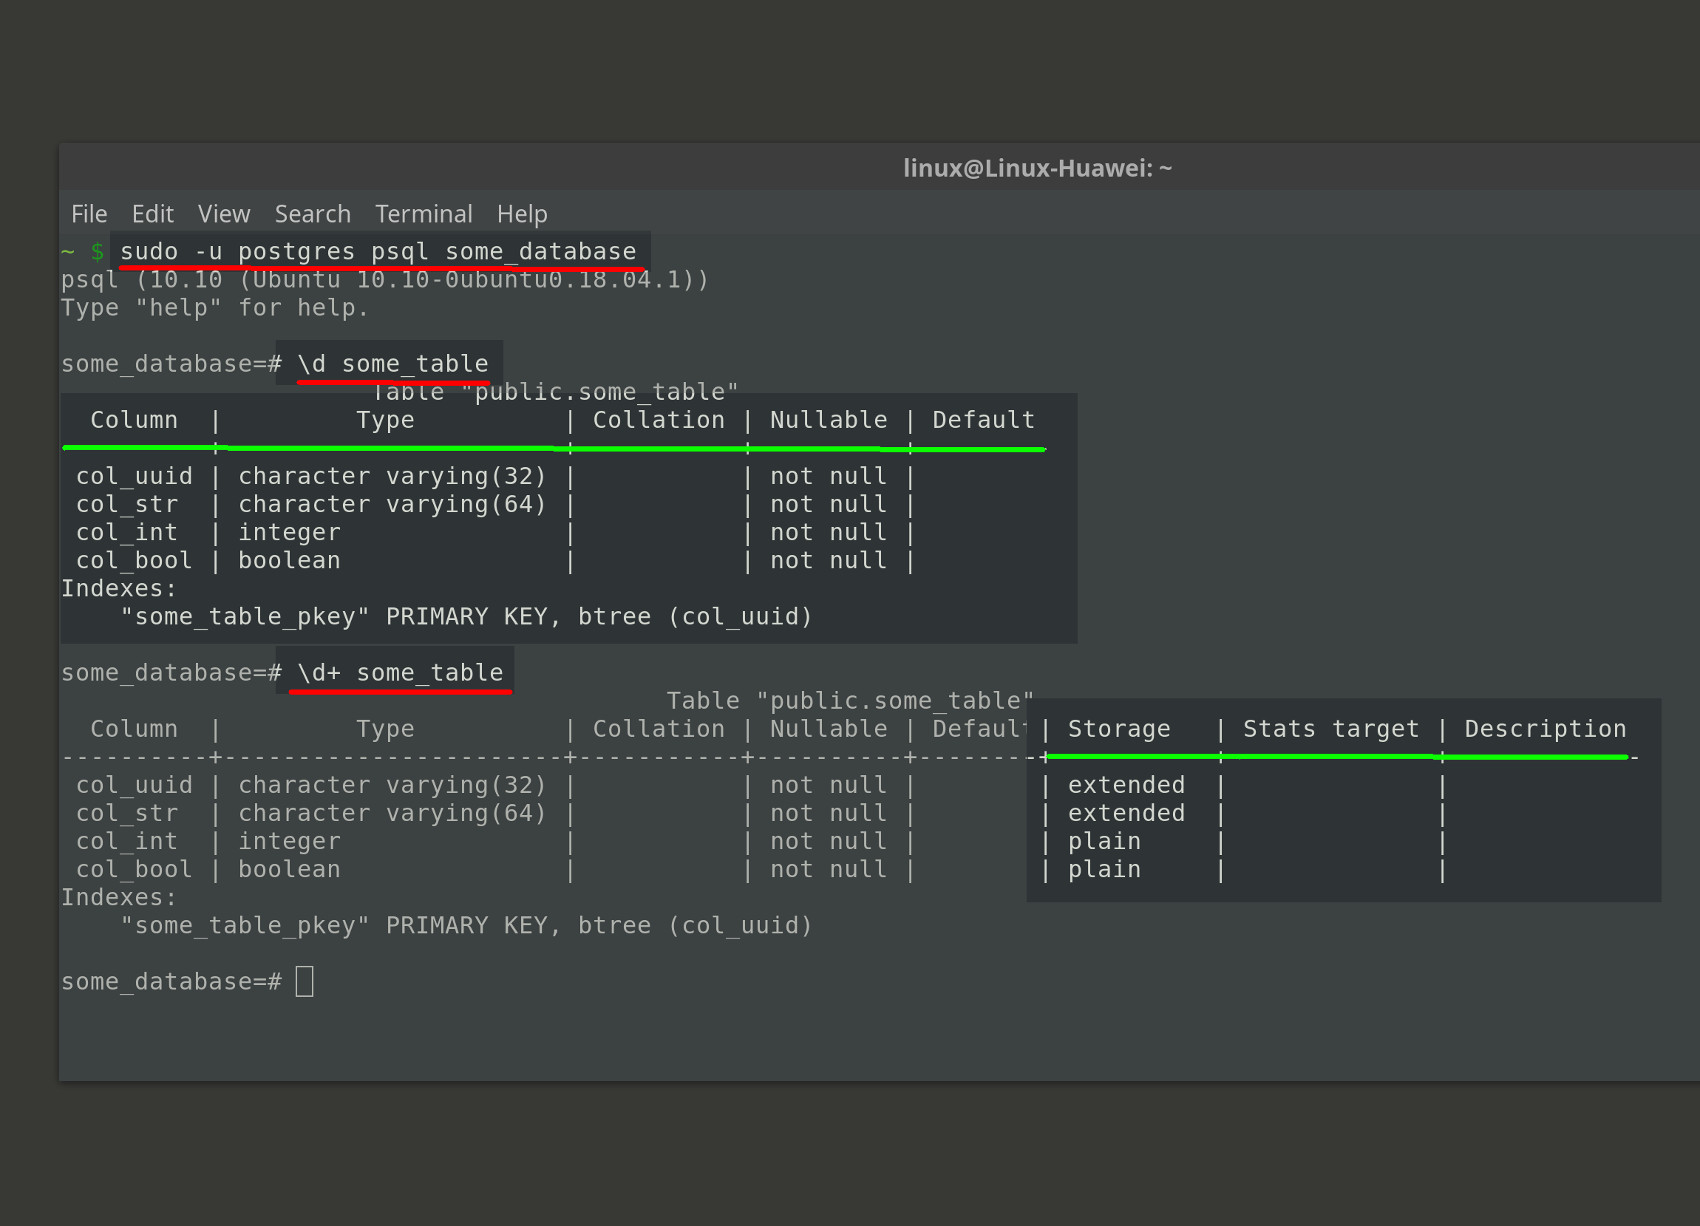The height and width of the screenshot is (1226, 1700).
Task: Open the Help menu
Action: [522, 213]
